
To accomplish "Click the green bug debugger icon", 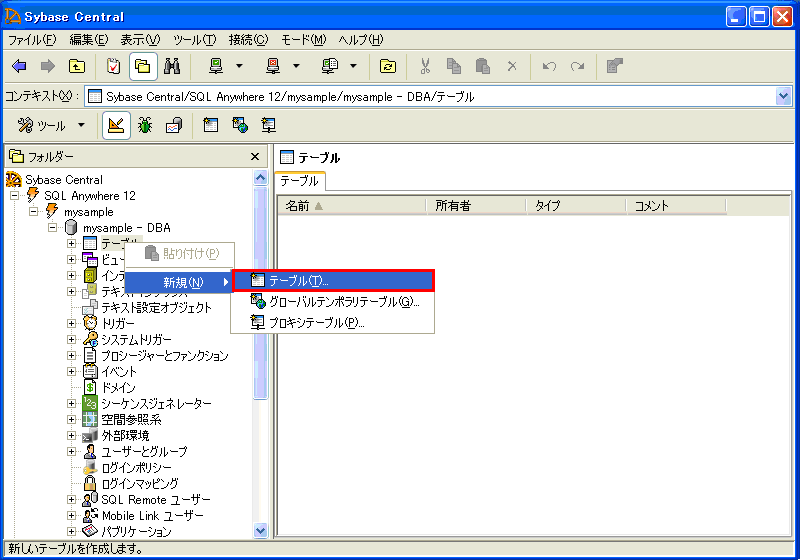I will point(145,126).
